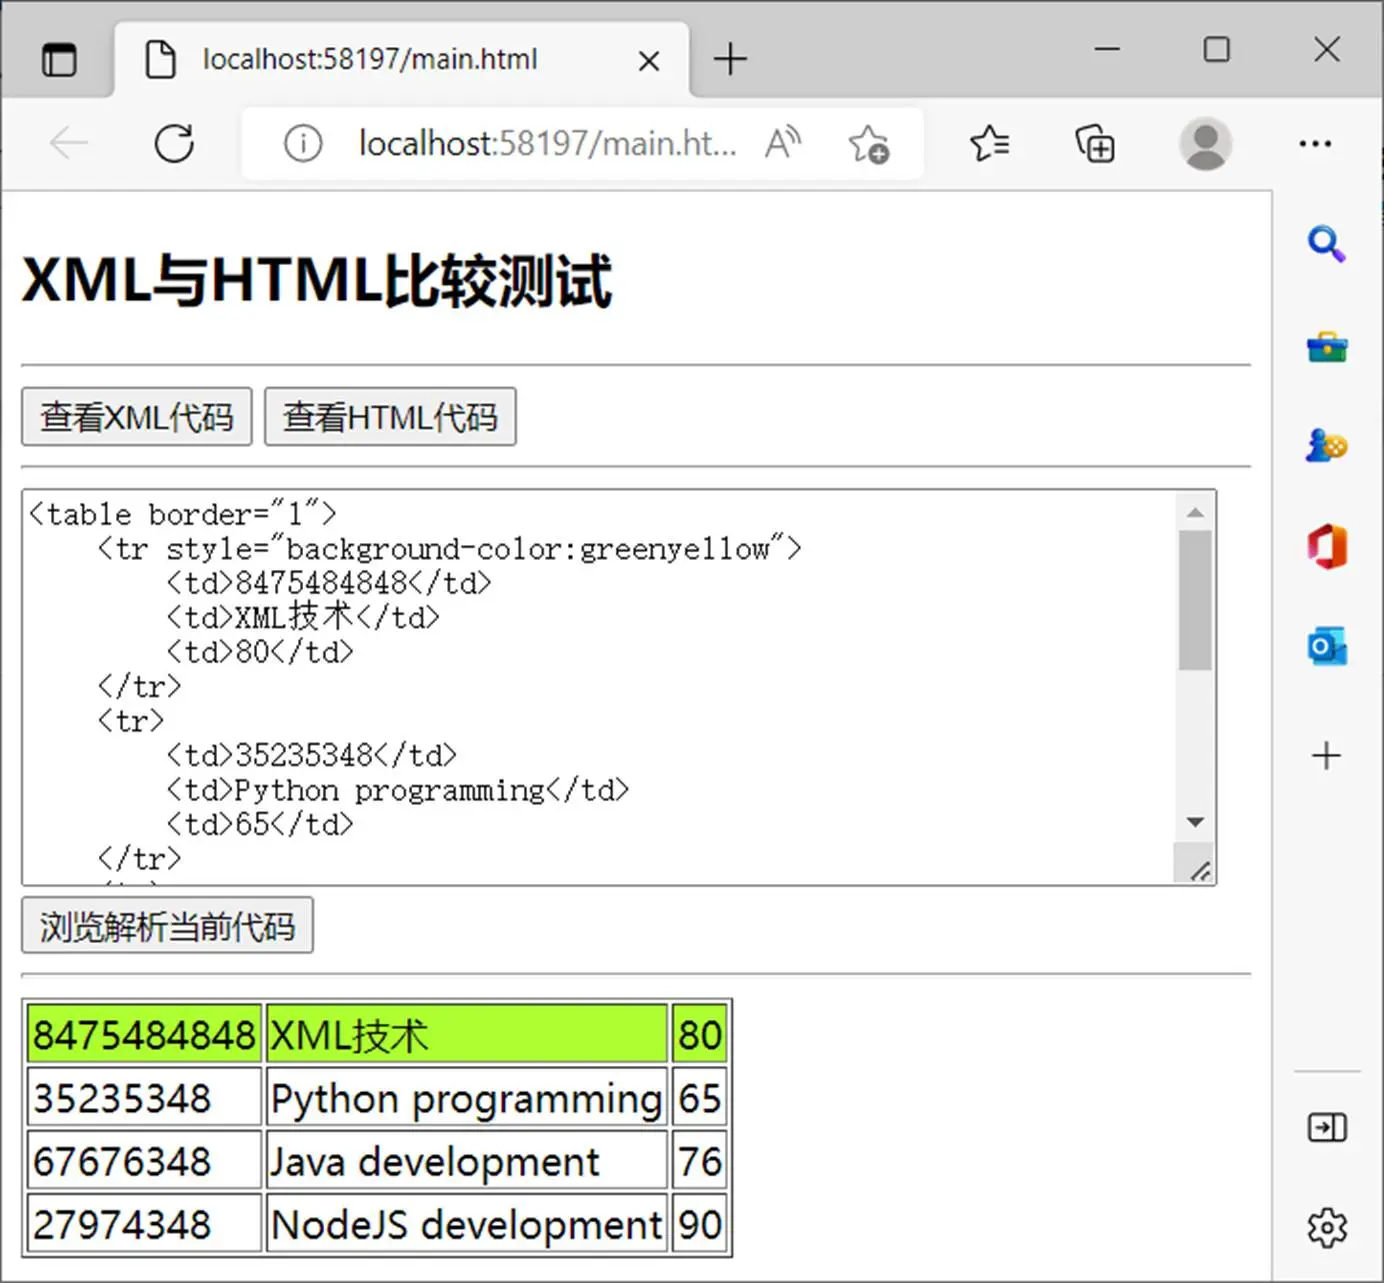Maximize the browser window
Screen dimensions: 1384x1283
tap(1217, 49)
